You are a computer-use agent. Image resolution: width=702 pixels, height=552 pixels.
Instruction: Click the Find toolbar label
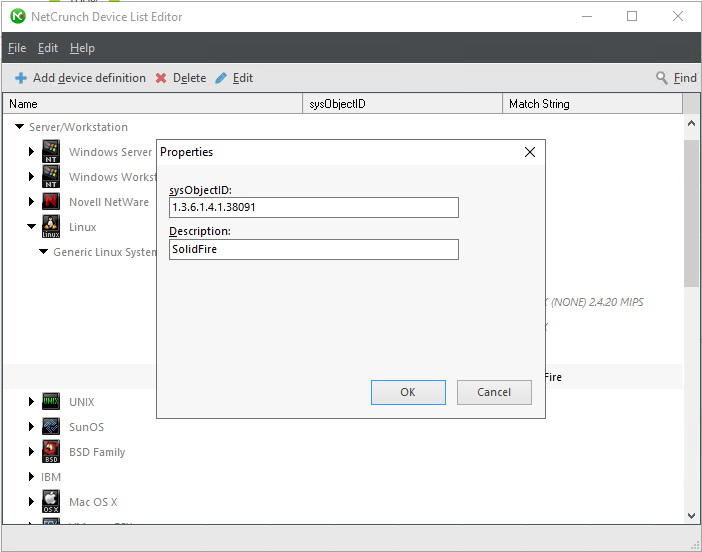tap(685, 78)
